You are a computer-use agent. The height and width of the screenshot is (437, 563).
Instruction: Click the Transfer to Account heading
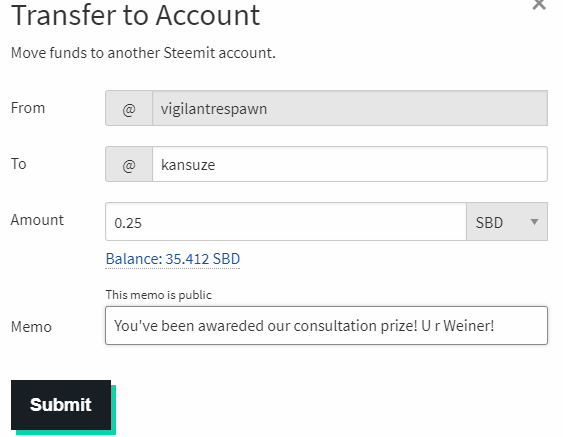(135, 15)
